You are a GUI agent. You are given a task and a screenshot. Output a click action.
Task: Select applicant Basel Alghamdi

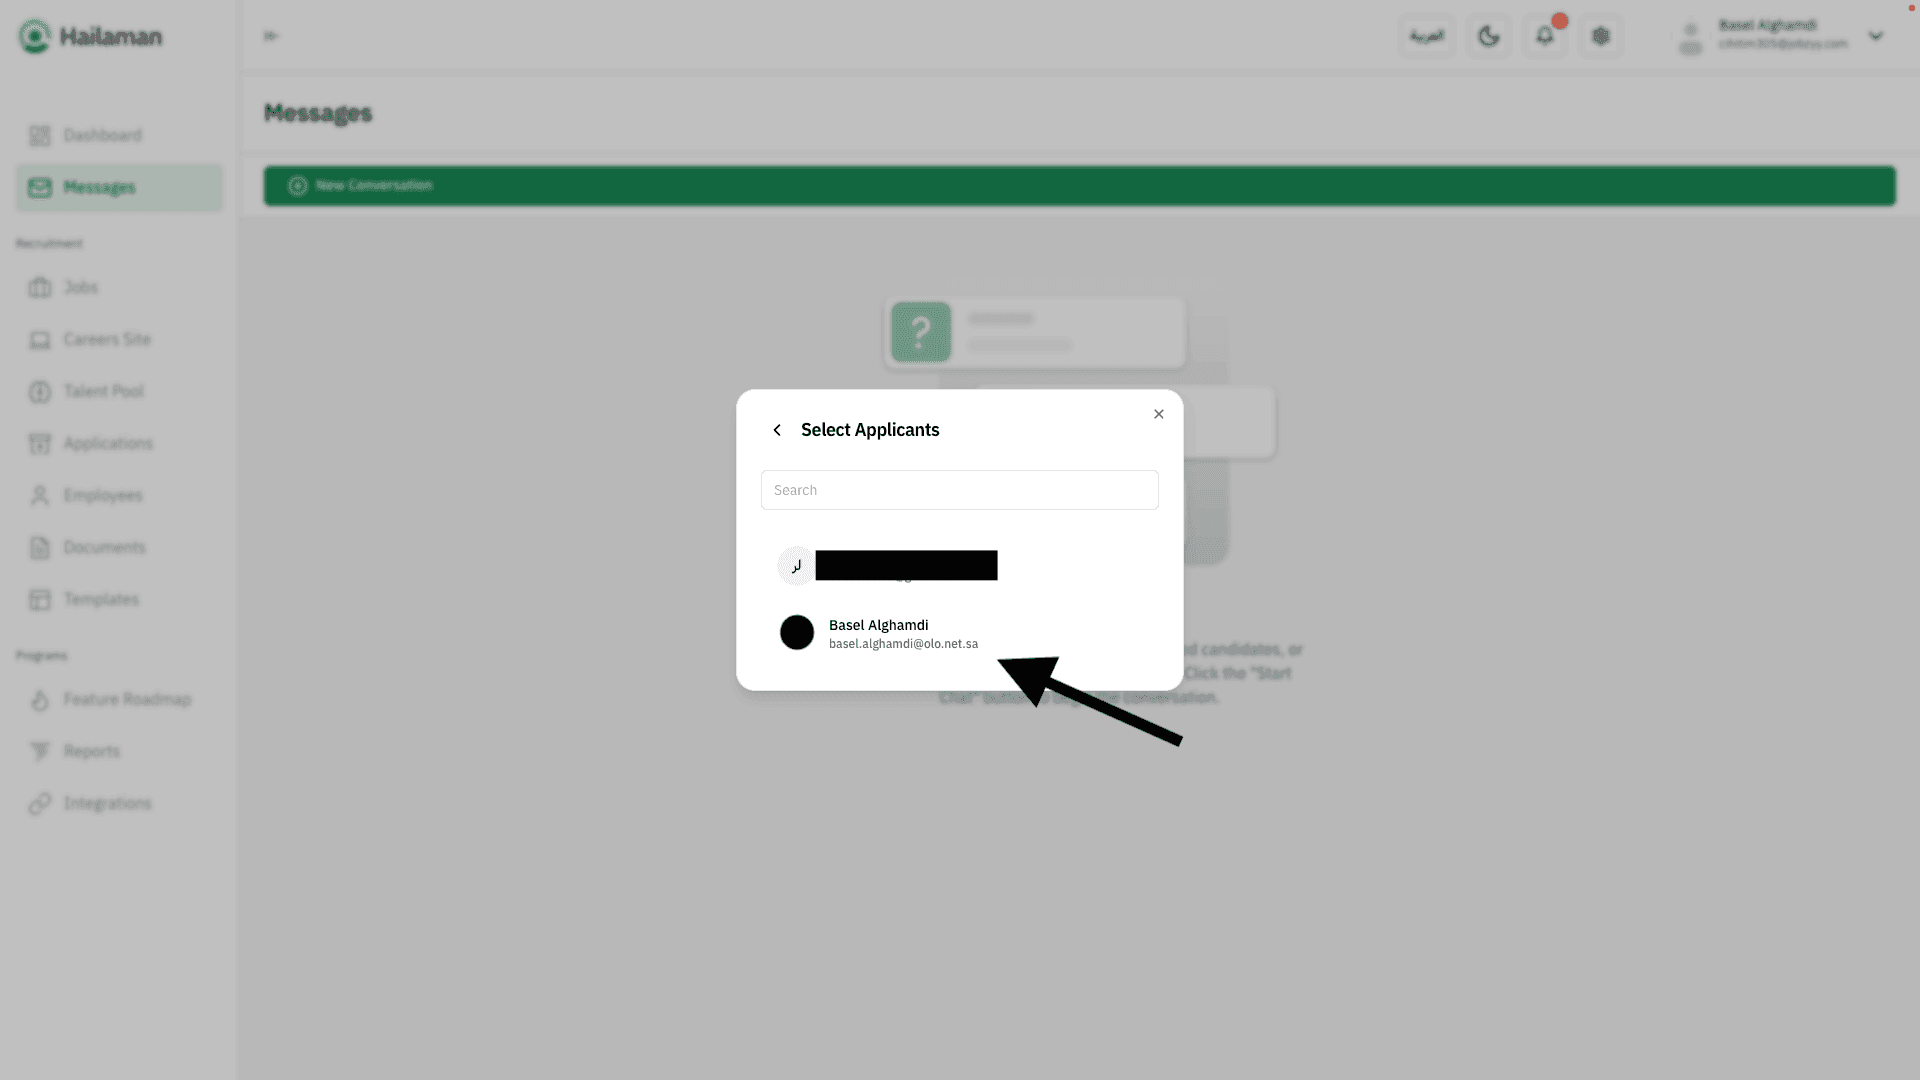(879, 633)
